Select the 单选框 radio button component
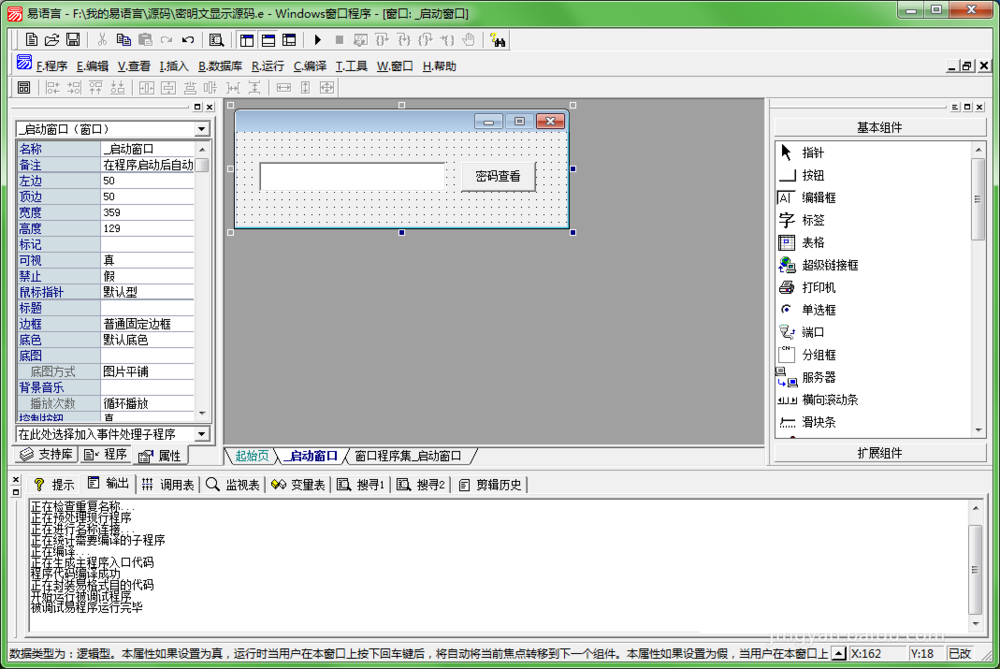Screen dimensions: 1000x669 818,310
